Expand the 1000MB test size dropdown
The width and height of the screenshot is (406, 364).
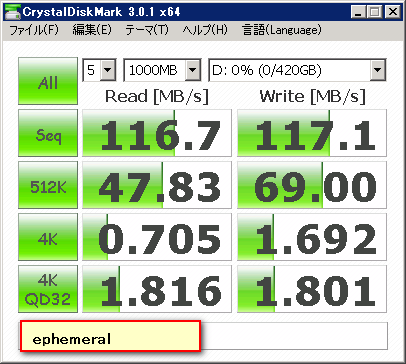pyautogui.click(x=162, y=70)
